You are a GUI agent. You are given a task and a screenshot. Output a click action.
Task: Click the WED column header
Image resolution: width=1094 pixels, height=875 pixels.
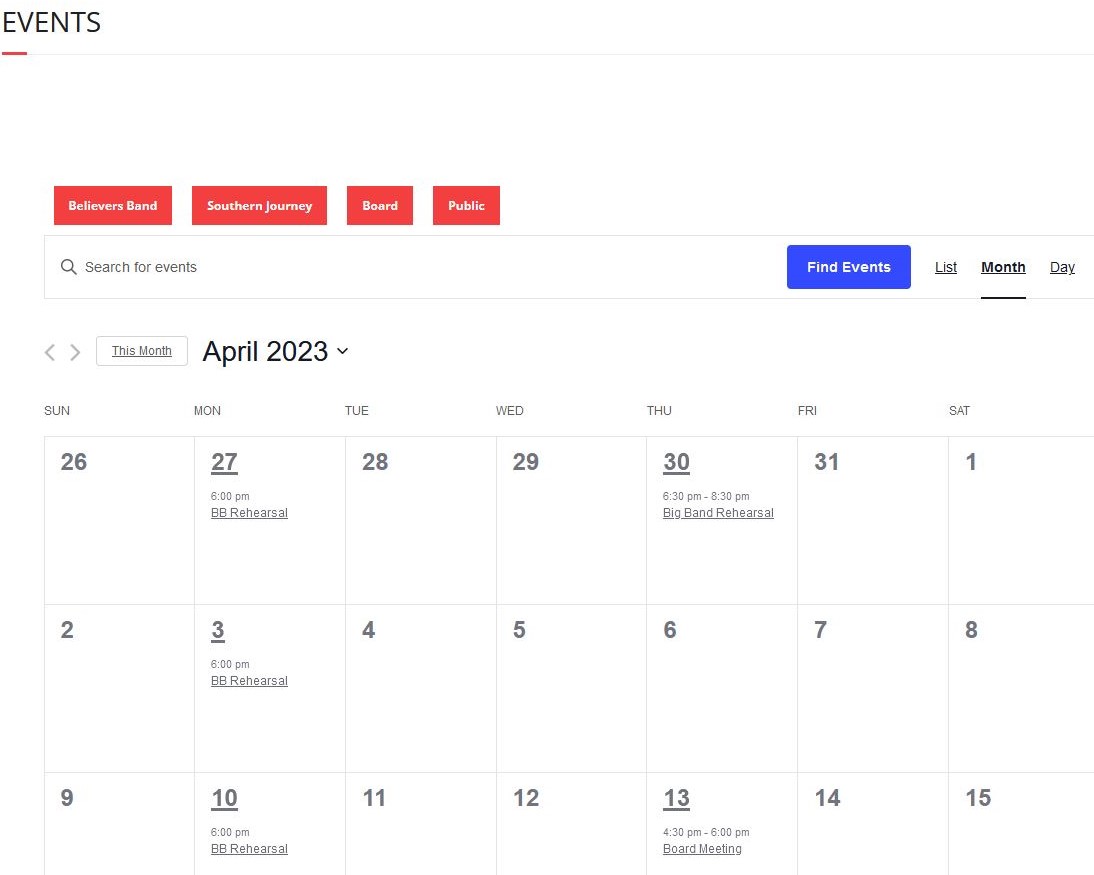tap(509, 411)
